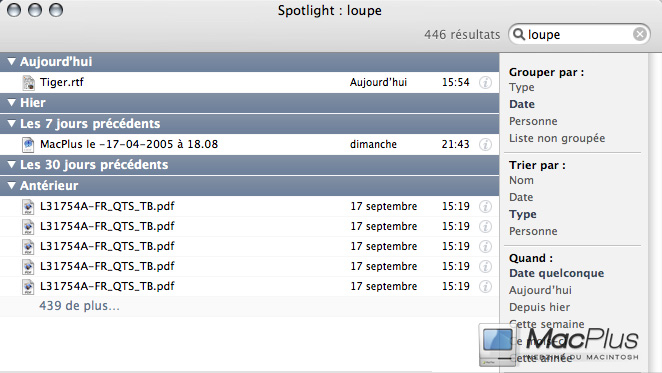Click the info icon for the MacPlus row
This screenshot has width=662, height=373.
coord(486,144)
